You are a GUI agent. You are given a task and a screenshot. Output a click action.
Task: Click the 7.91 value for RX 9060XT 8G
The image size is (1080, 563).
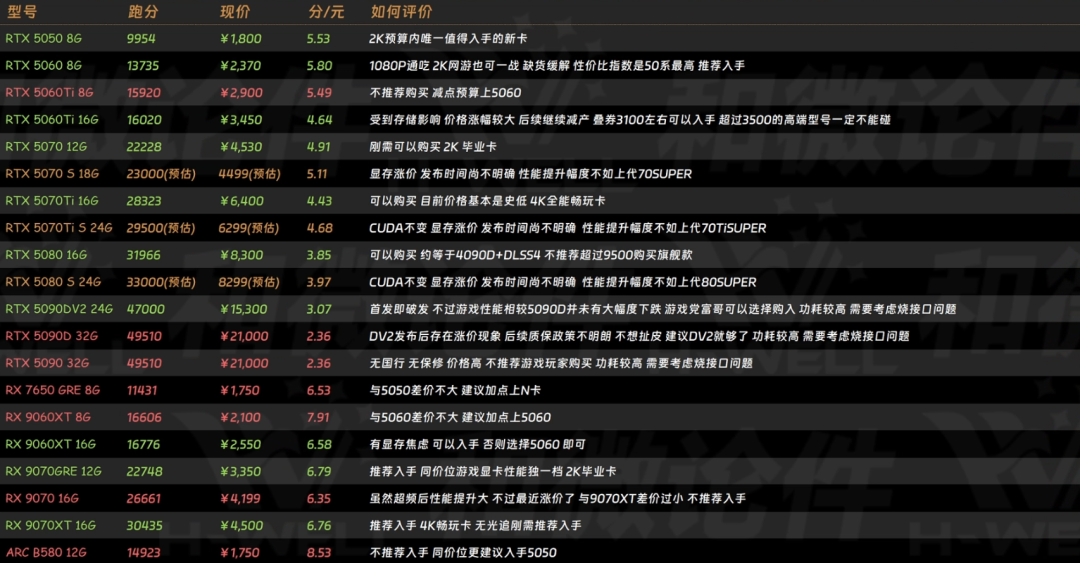coord(318,417)
